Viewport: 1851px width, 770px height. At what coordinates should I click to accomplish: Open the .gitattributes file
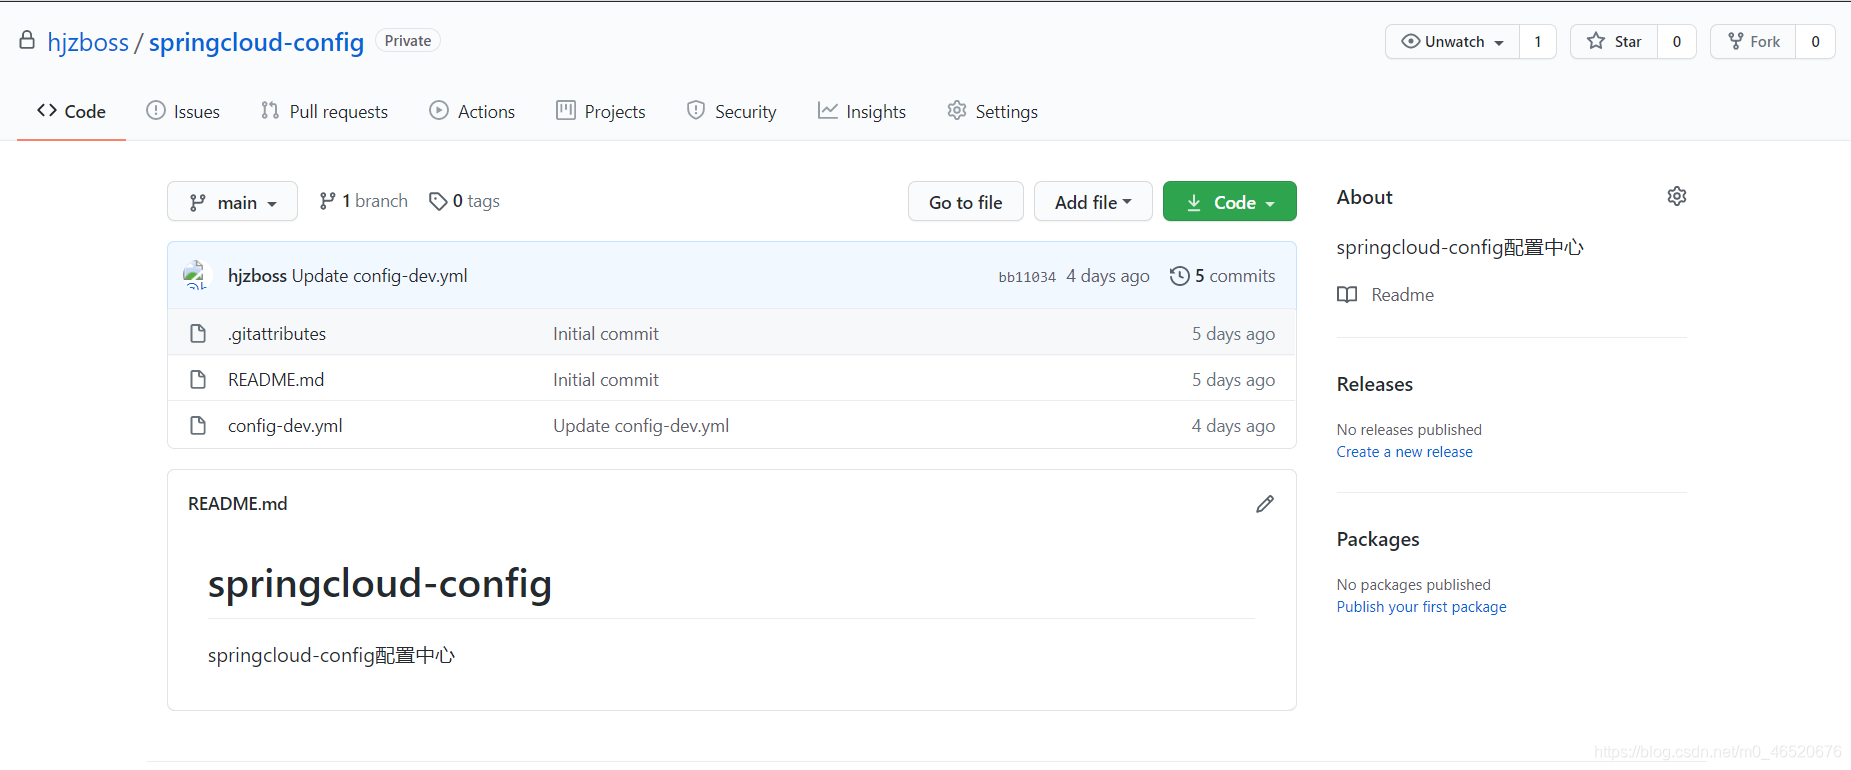click(277, 334)
